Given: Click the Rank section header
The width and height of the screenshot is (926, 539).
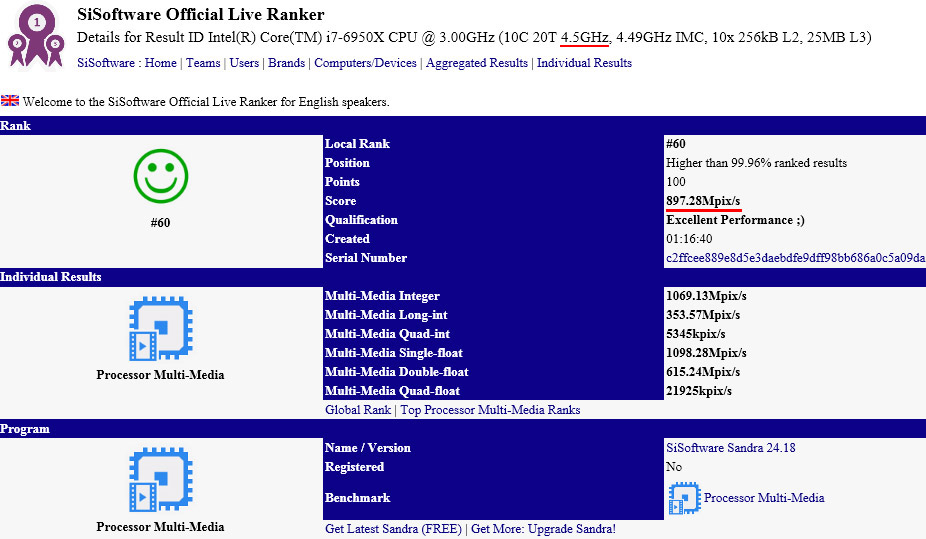Looking at the screenshot, I should pos(463,125).
